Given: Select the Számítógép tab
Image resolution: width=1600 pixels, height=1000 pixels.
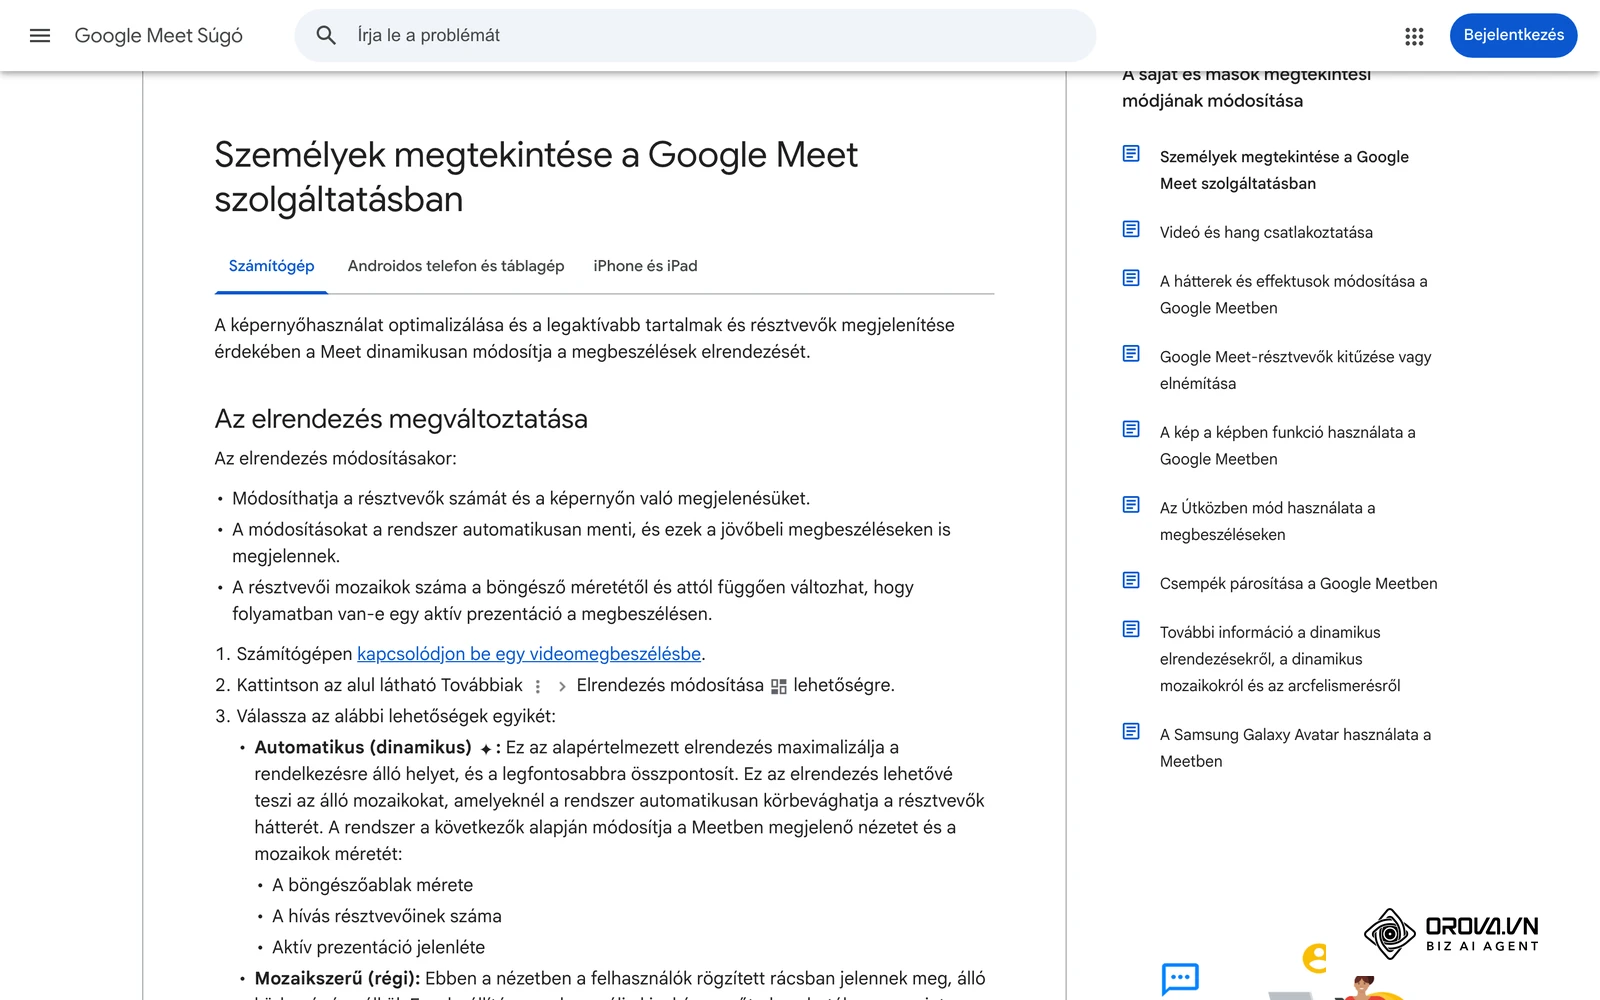Looking at the screenshot, I should point(271,266).
